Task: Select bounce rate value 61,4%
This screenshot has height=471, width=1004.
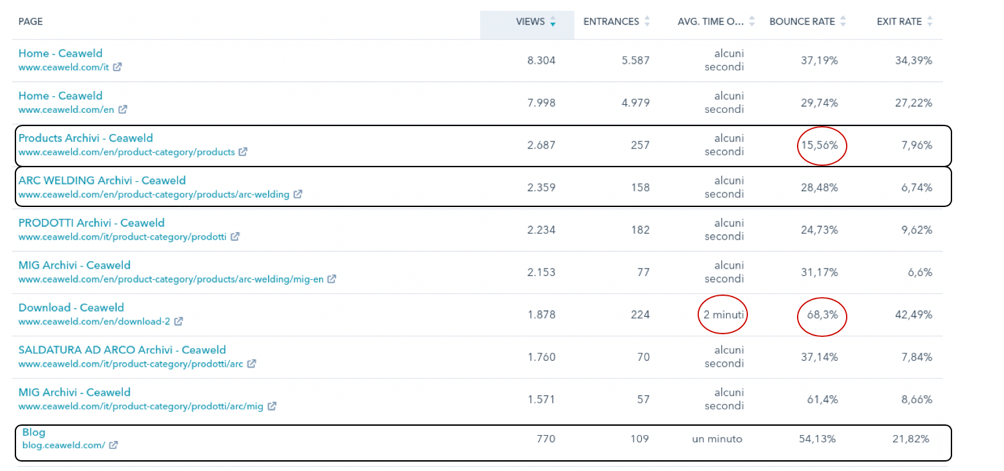Action: [x=822, y=399]
